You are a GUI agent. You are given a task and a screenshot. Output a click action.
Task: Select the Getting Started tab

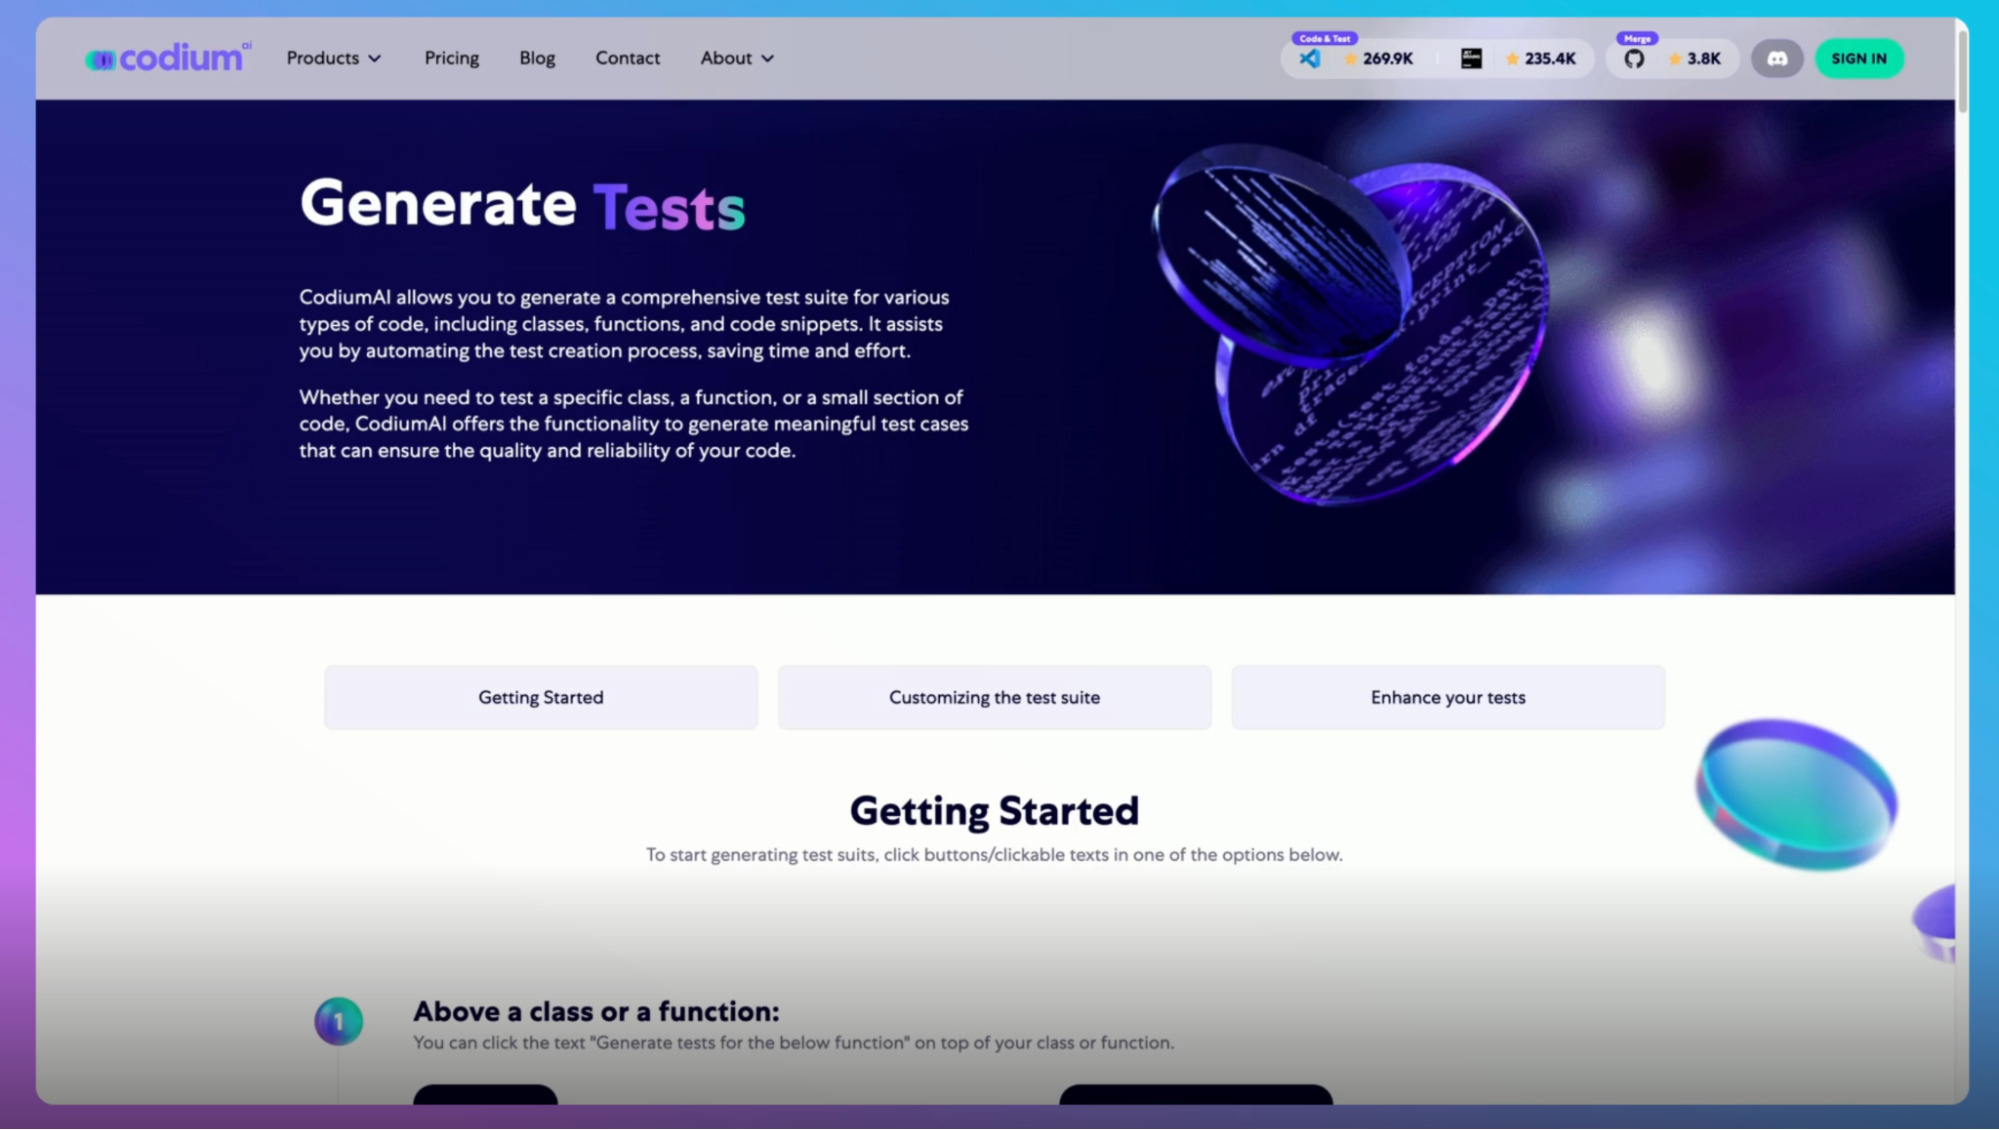(x=541, y=697)
